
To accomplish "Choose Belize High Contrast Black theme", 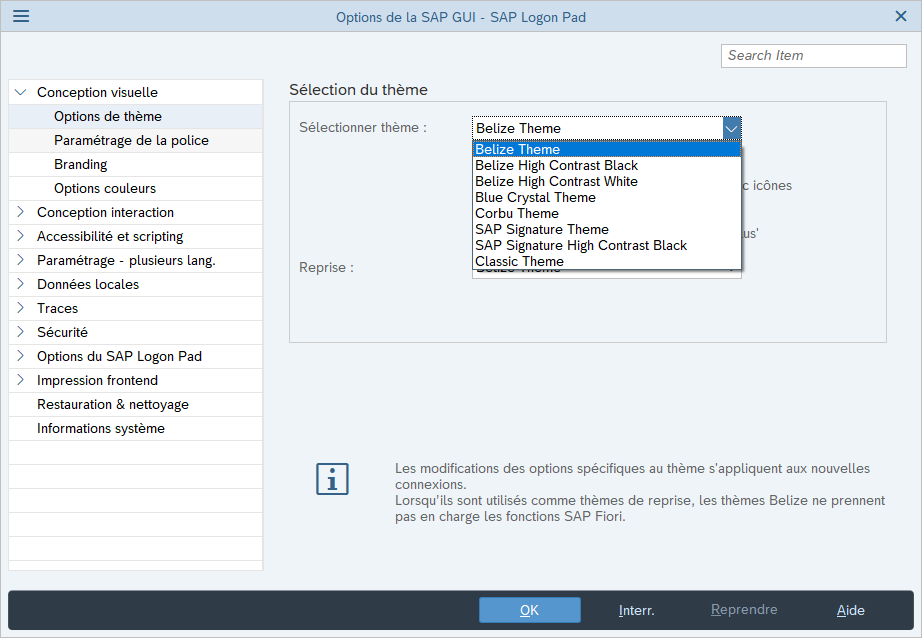I will pos(606,165).
